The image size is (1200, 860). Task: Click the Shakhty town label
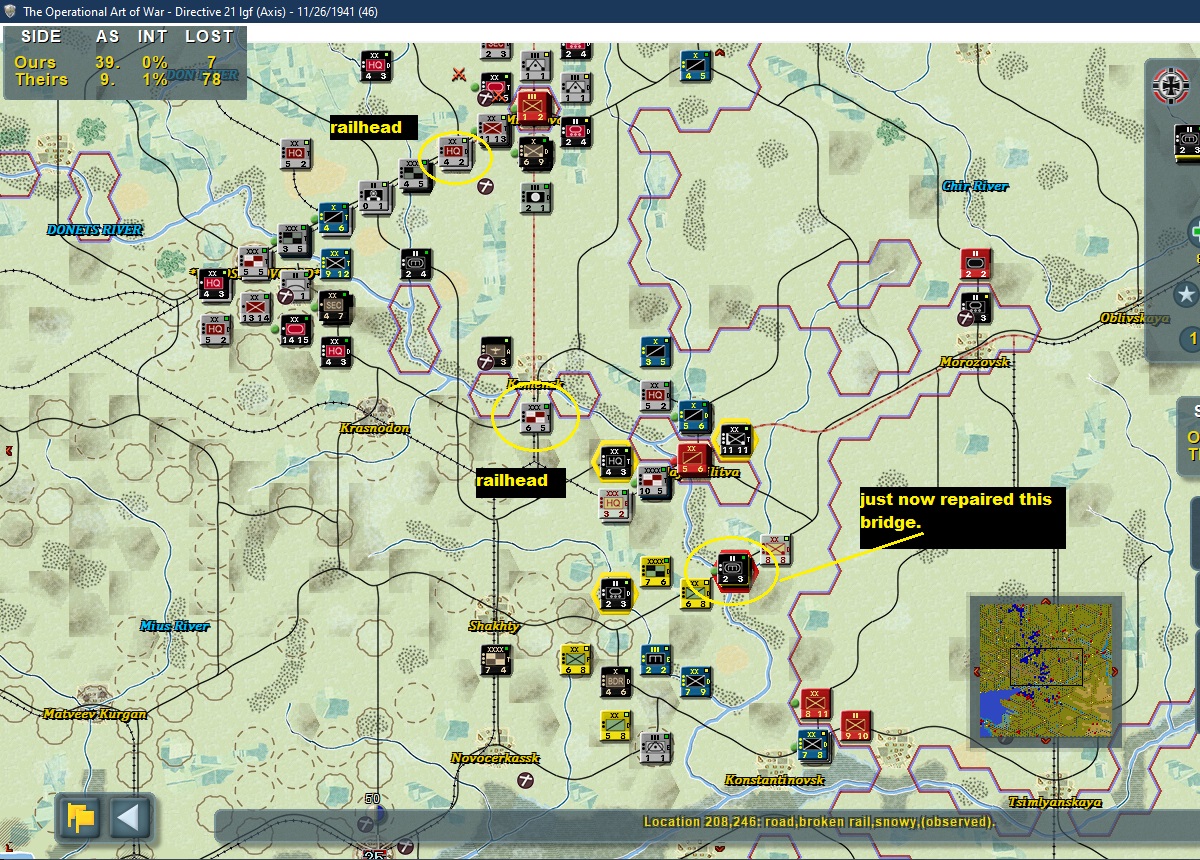(494, 626)
